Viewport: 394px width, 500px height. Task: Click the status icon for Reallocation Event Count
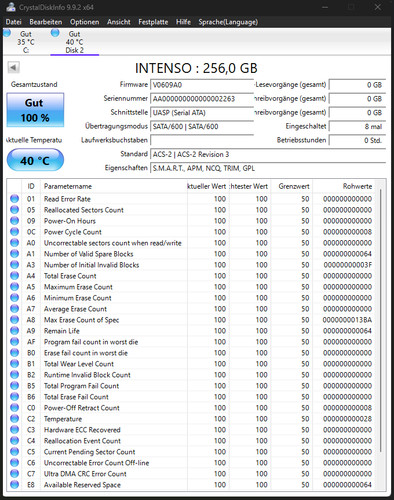tap(14, 441)
